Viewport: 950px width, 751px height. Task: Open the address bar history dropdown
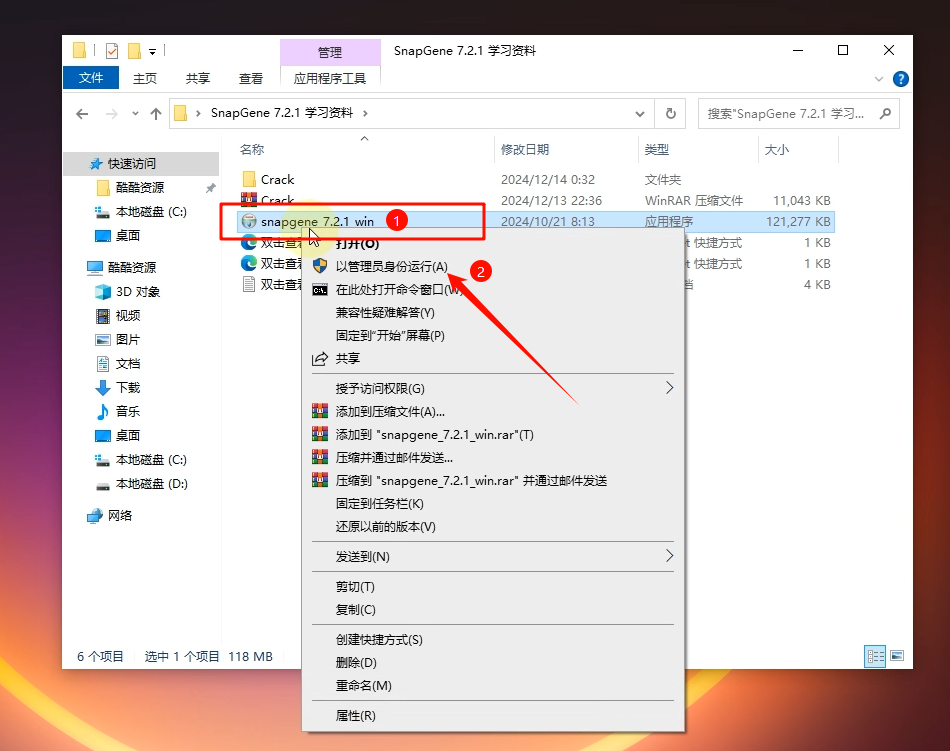point(642,114)
